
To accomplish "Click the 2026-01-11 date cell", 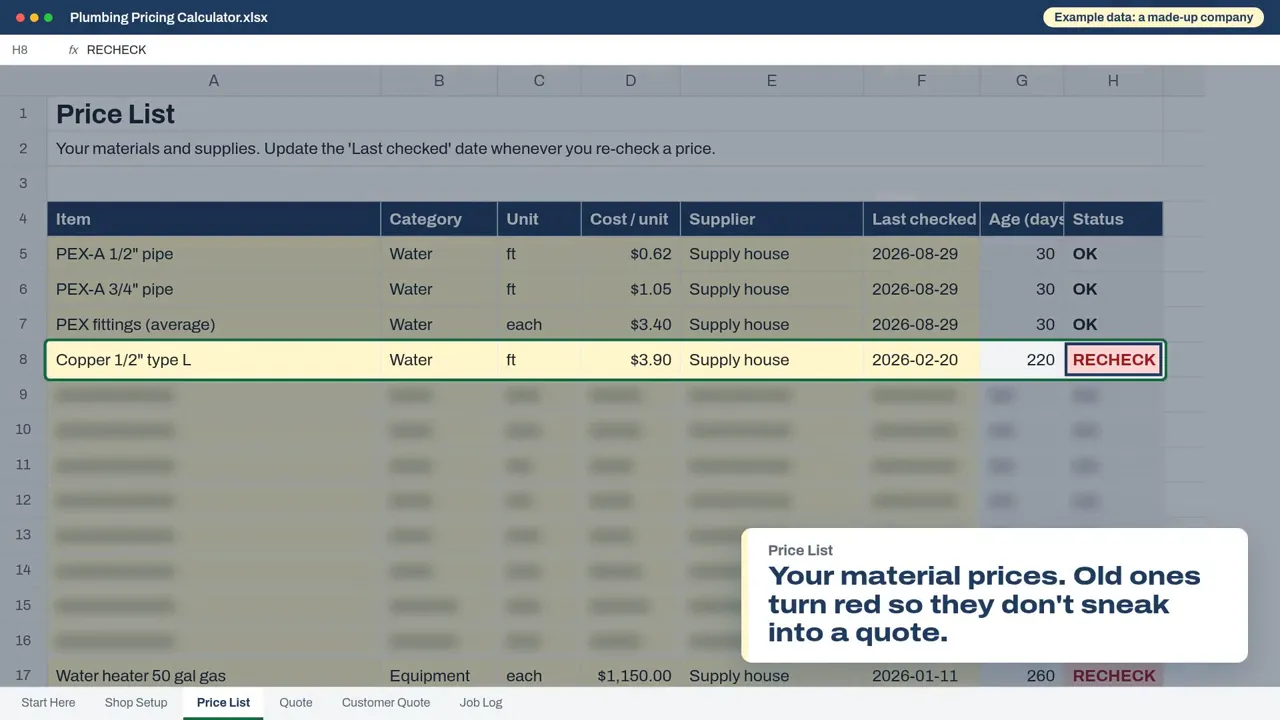I will pyautogui.click(x=921, y=676).
